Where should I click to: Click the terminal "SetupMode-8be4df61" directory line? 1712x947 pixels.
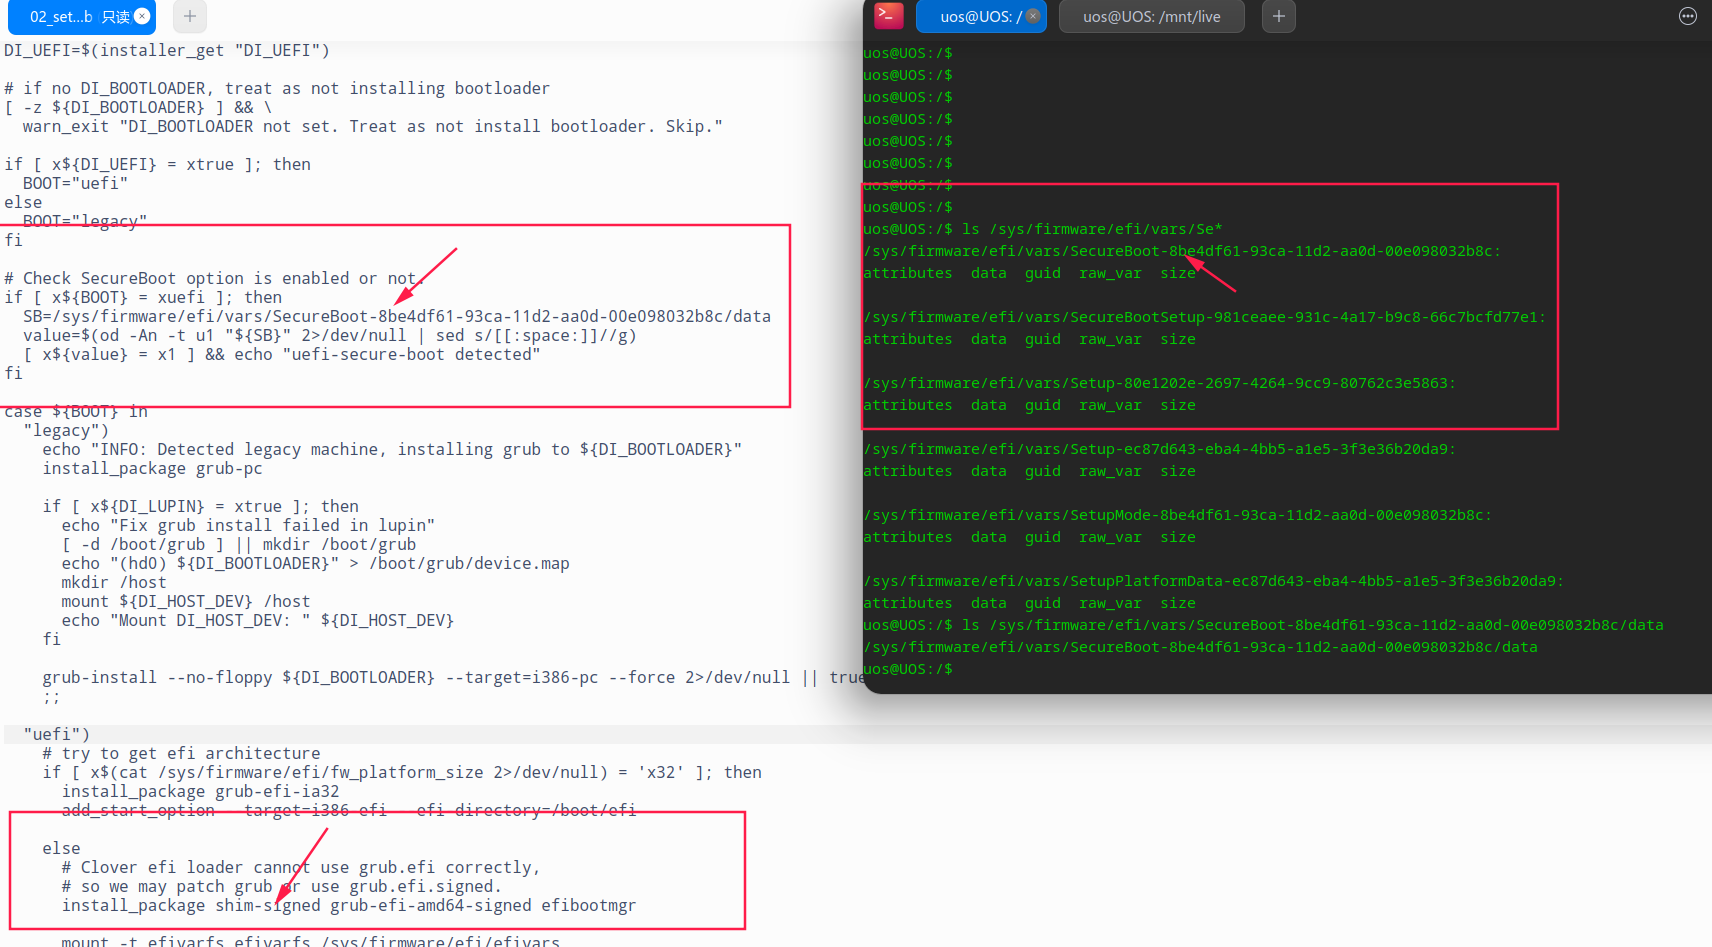[1178, 515]
